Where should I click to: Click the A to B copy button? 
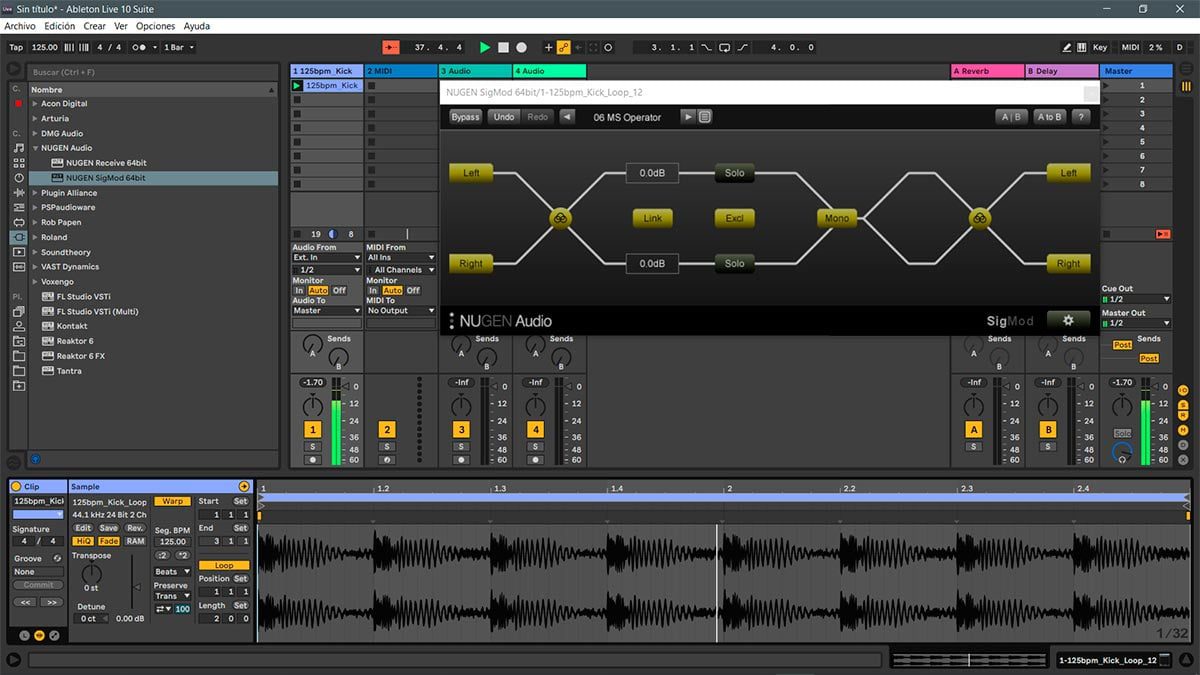pos(1049,117)
